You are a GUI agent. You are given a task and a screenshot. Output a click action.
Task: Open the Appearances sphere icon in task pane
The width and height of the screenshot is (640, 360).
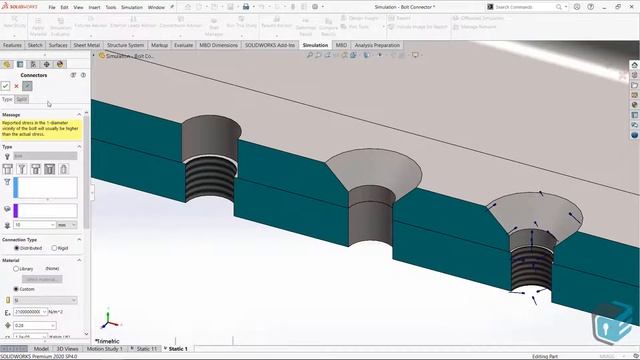click(x=634, y=105)
